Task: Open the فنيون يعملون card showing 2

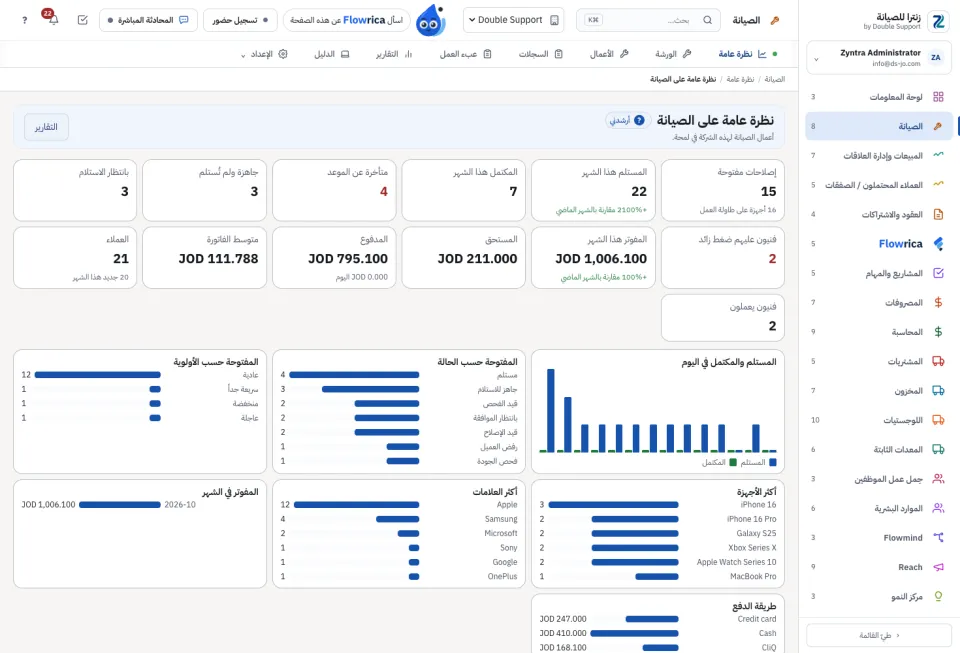Action: 722,318
